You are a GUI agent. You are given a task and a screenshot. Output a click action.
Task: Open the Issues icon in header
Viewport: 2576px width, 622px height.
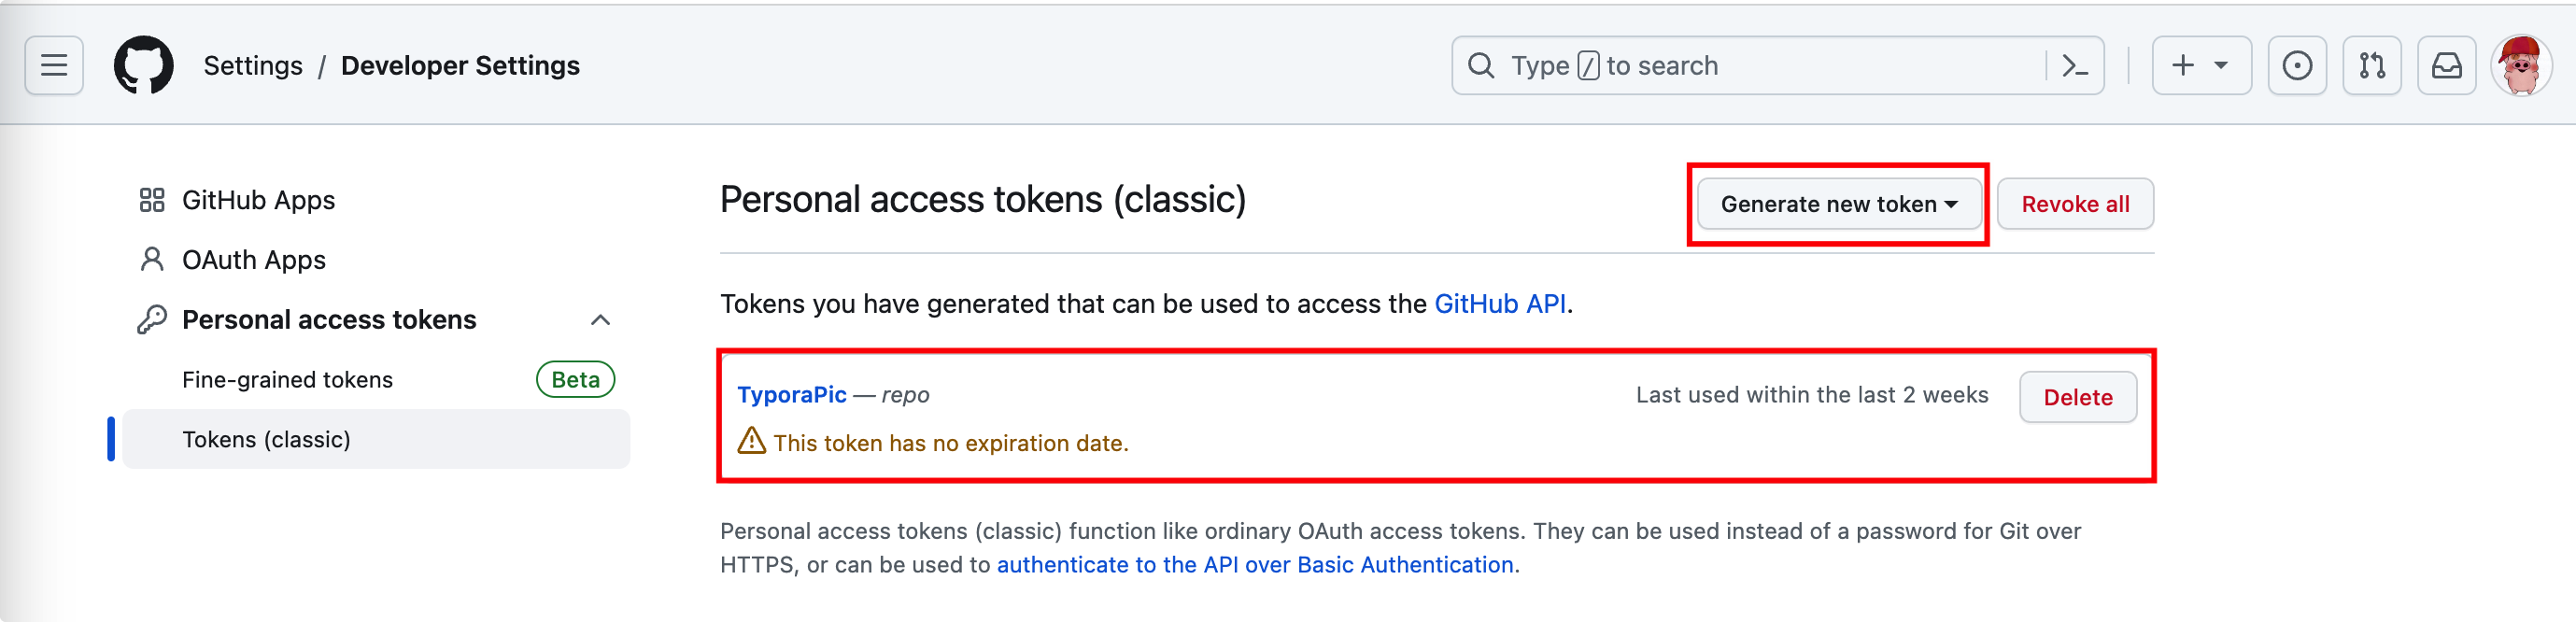tap(2297, 66)
